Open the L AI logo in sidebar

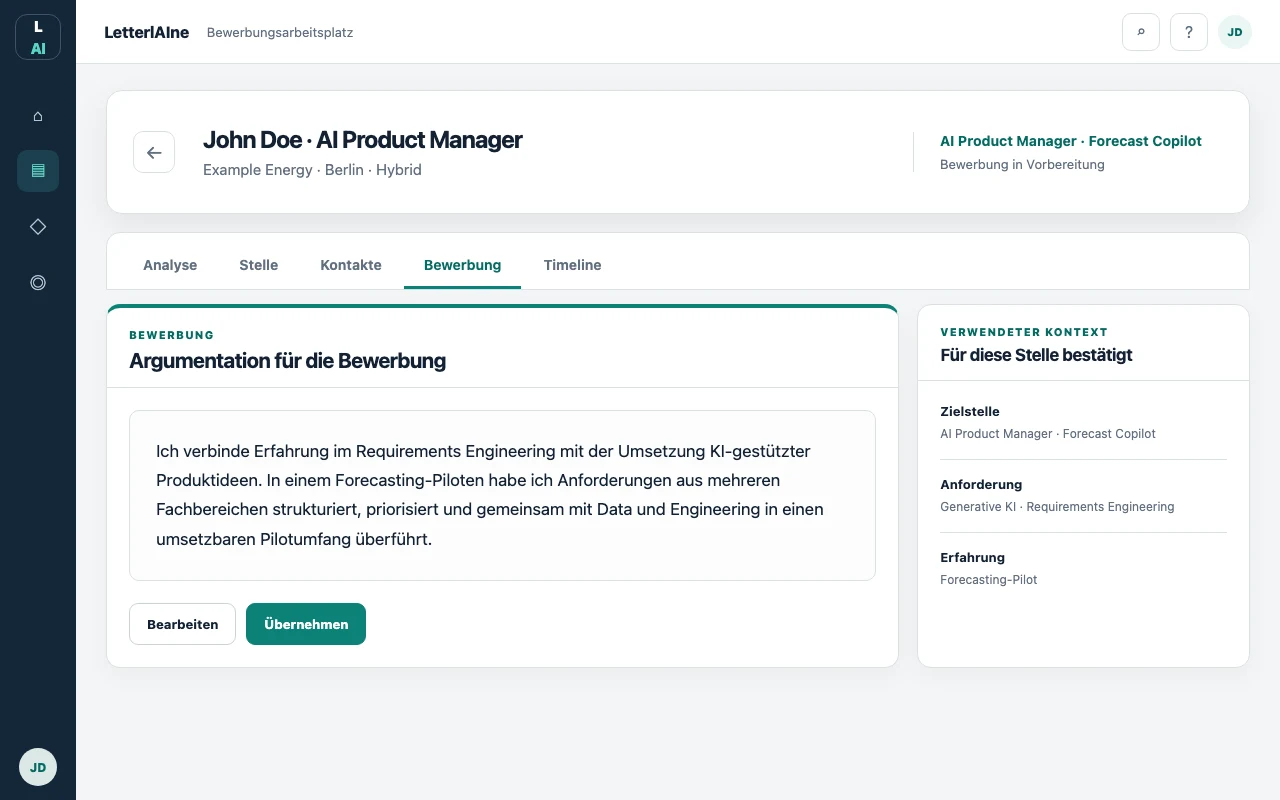pos(38,37)
